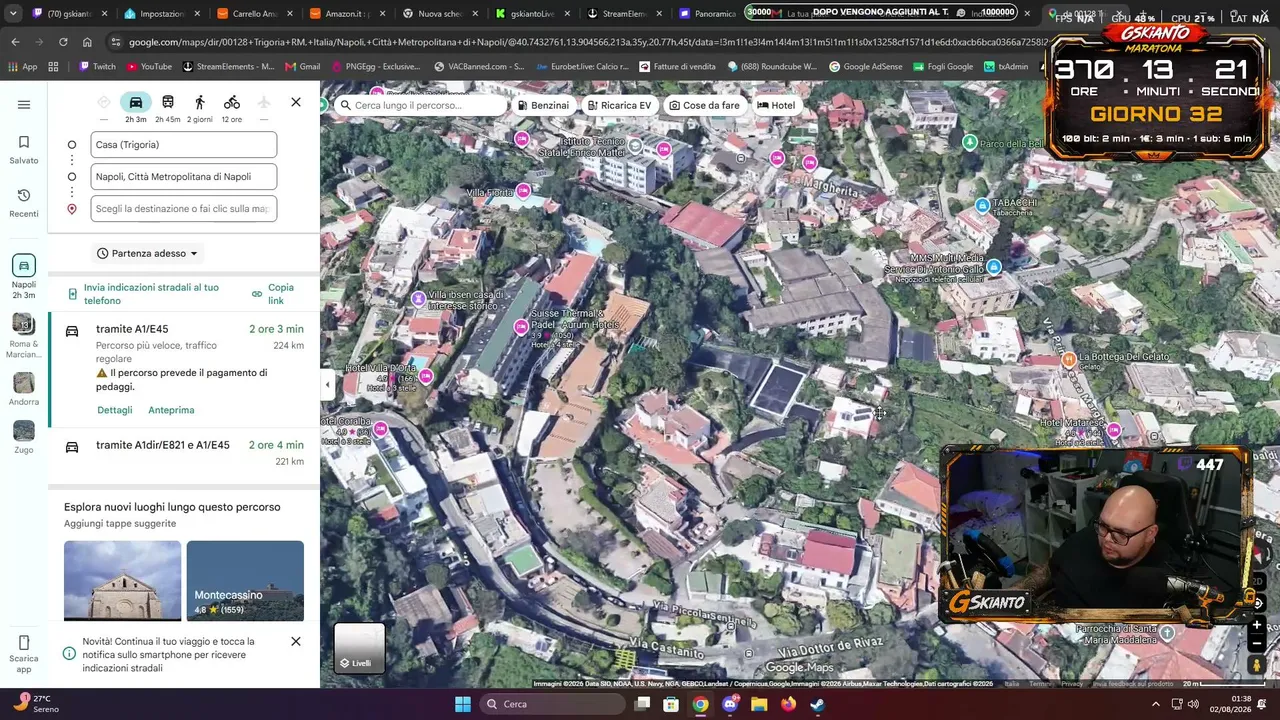
Task: Open Chrome home page button
Action: (x=87, y=42)
